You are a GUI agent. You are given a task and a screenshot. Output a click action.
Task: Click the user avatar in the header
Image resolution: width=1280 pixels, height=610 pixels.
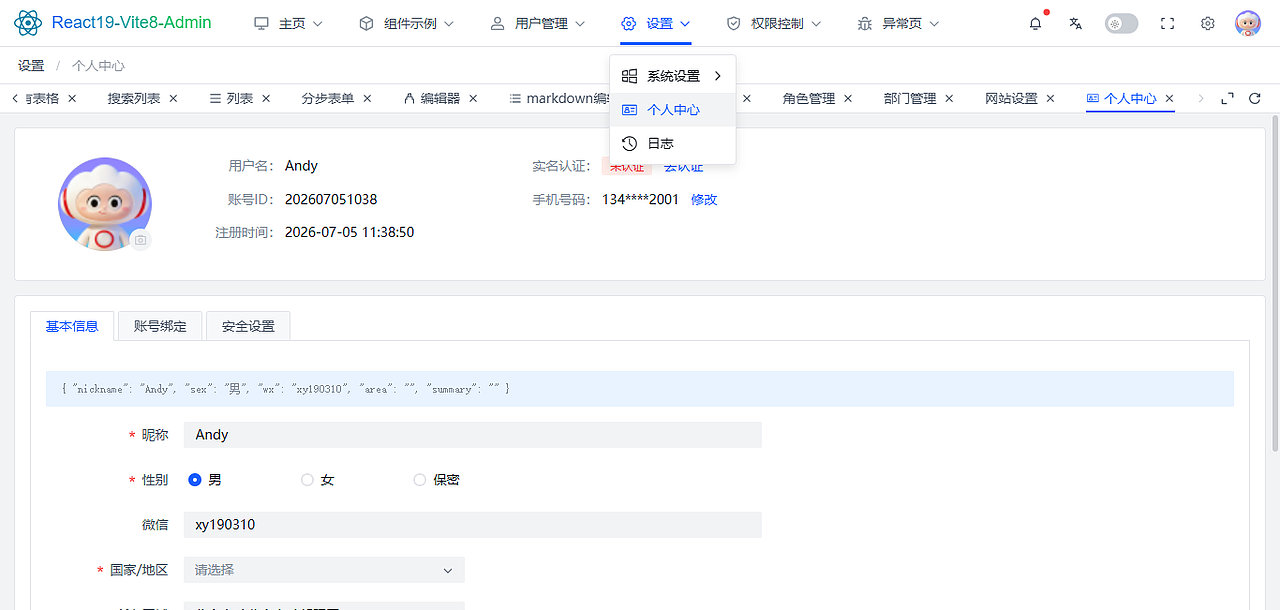coord(1247,23)
